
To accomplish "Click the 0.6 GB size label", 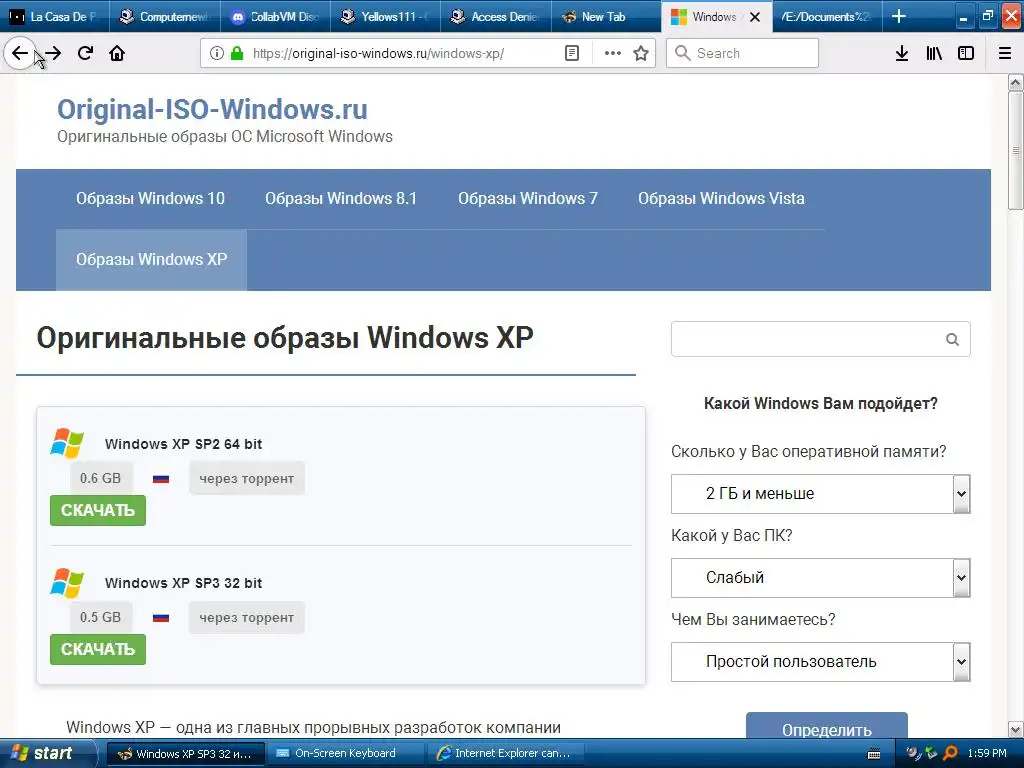I will point(101,478).
